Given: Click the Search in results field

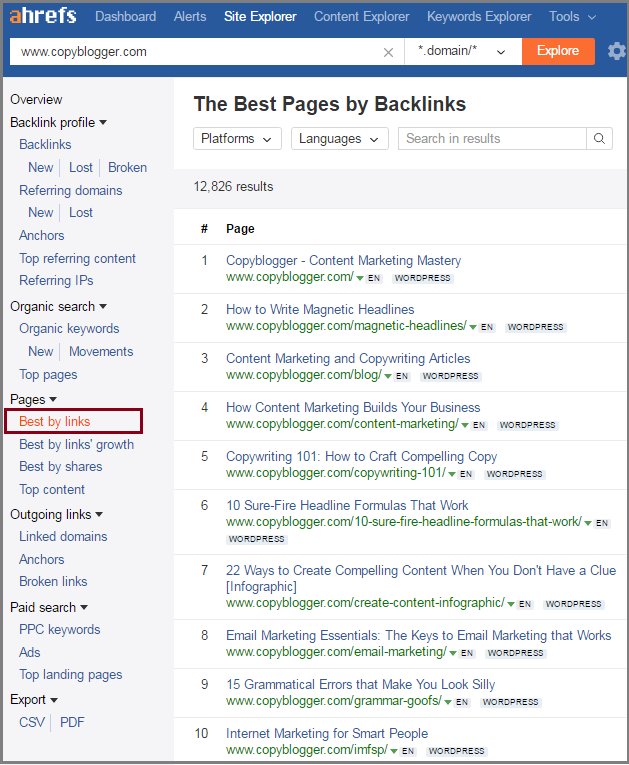Looking at the screenshot, I should pyautogui.click(x=493, y=139).
